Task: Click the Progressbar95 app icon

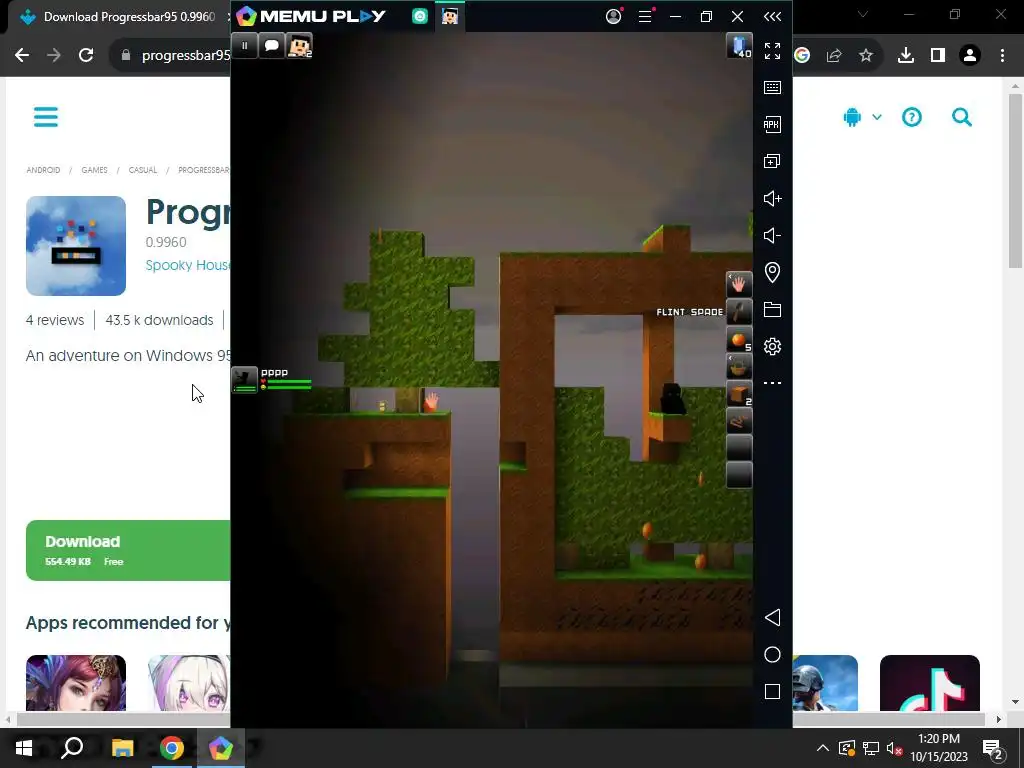Action: pos(76,246)
